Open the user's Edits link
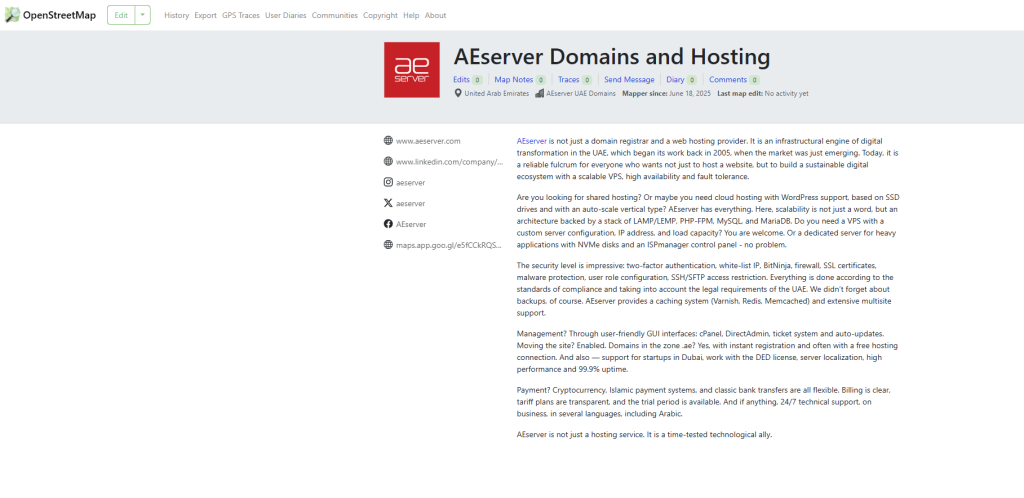The width and height of the screenshot is (1024, 498). pos(461,80)
